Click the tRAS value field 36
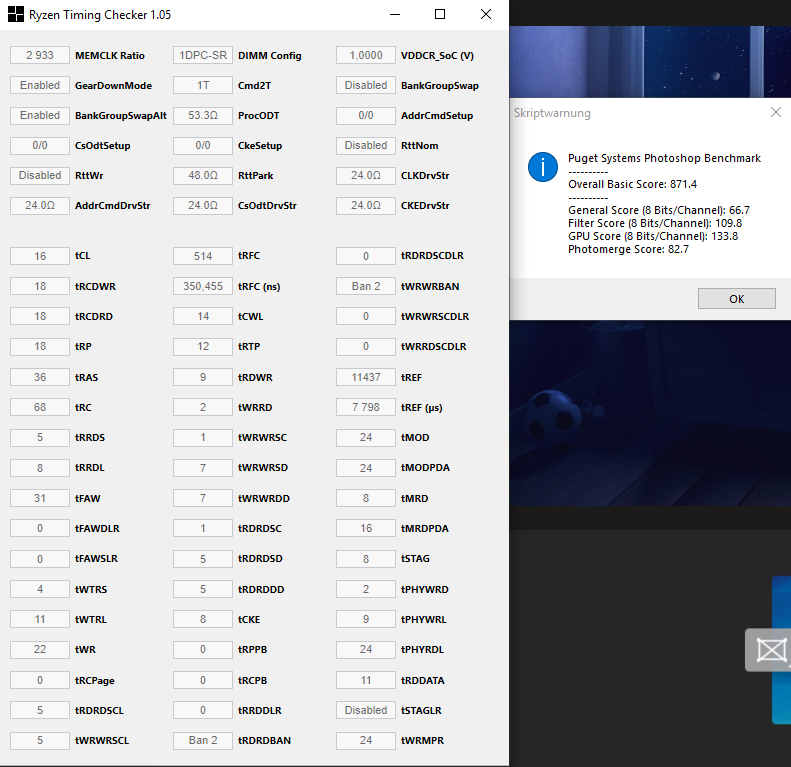This screenshot has width=791, height=767. (x=40, y=377)
